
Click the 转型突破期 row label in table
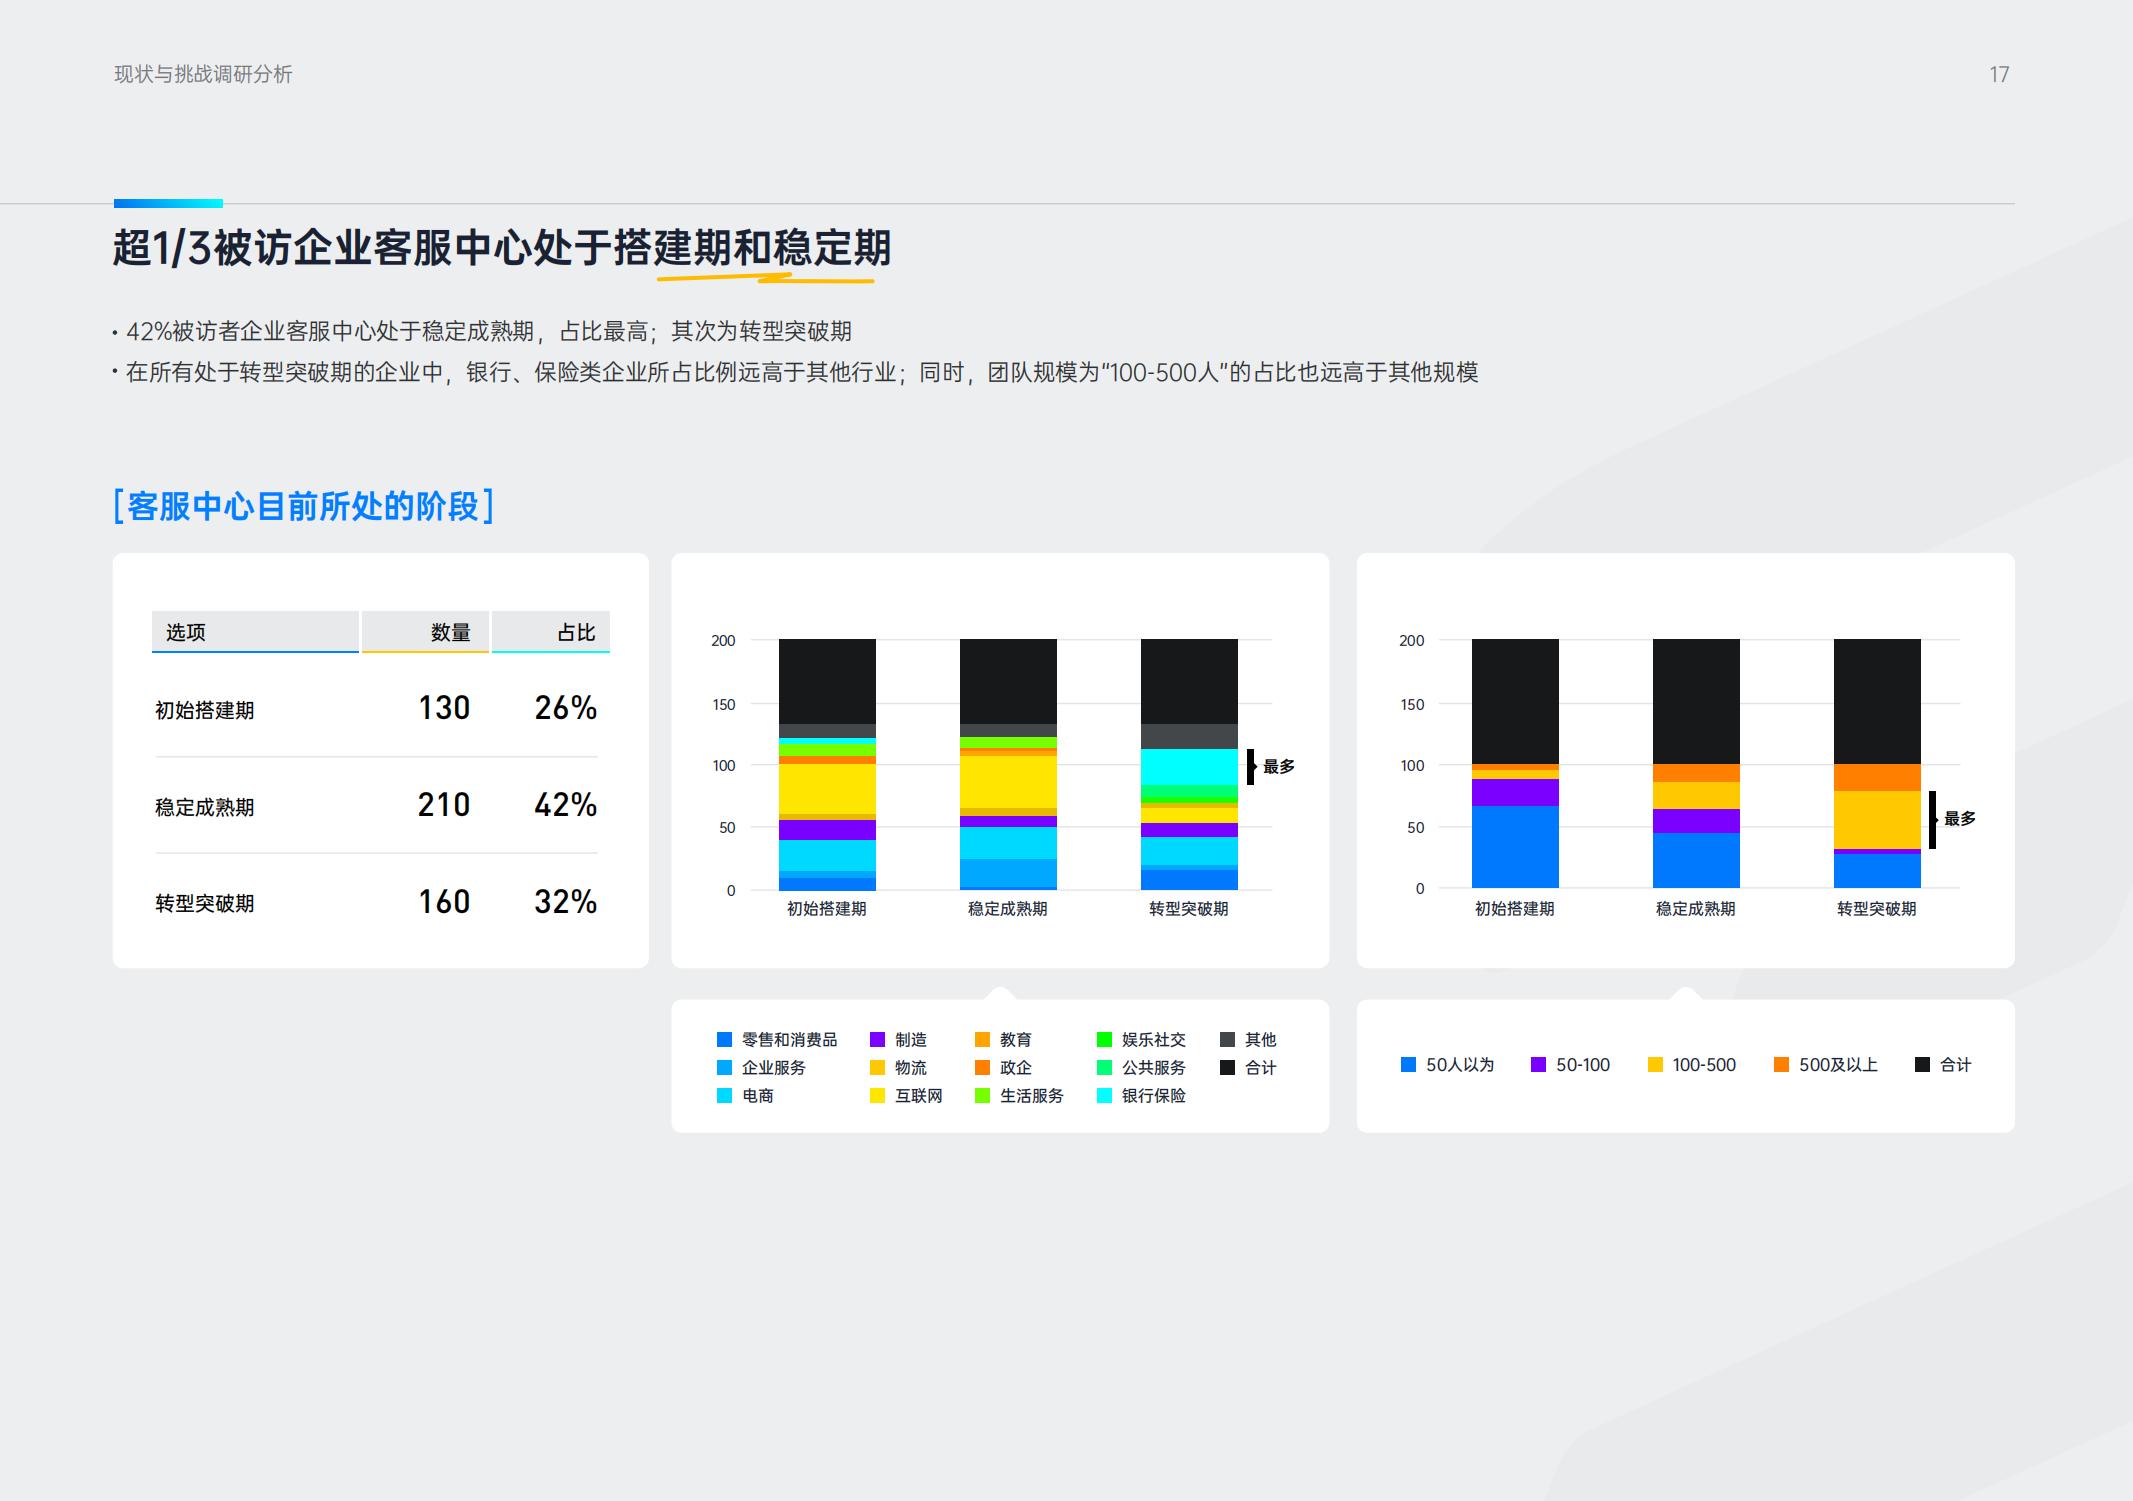tap(205, 903)
